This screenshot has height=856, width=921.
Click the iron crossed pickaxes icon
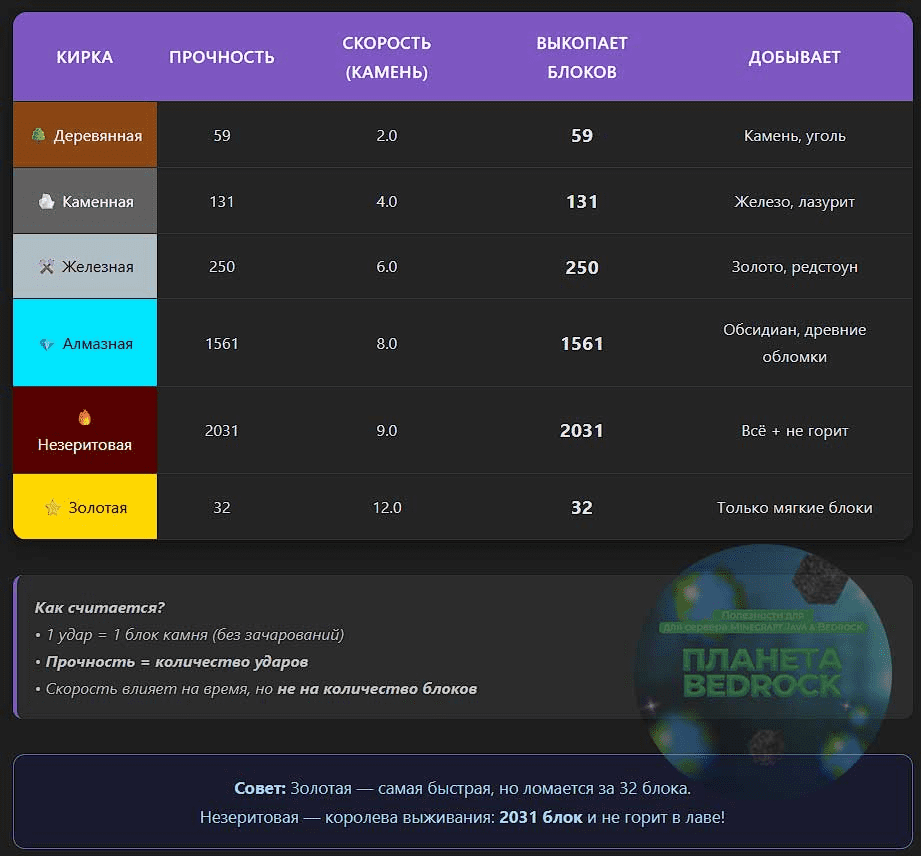click(46, 267)
